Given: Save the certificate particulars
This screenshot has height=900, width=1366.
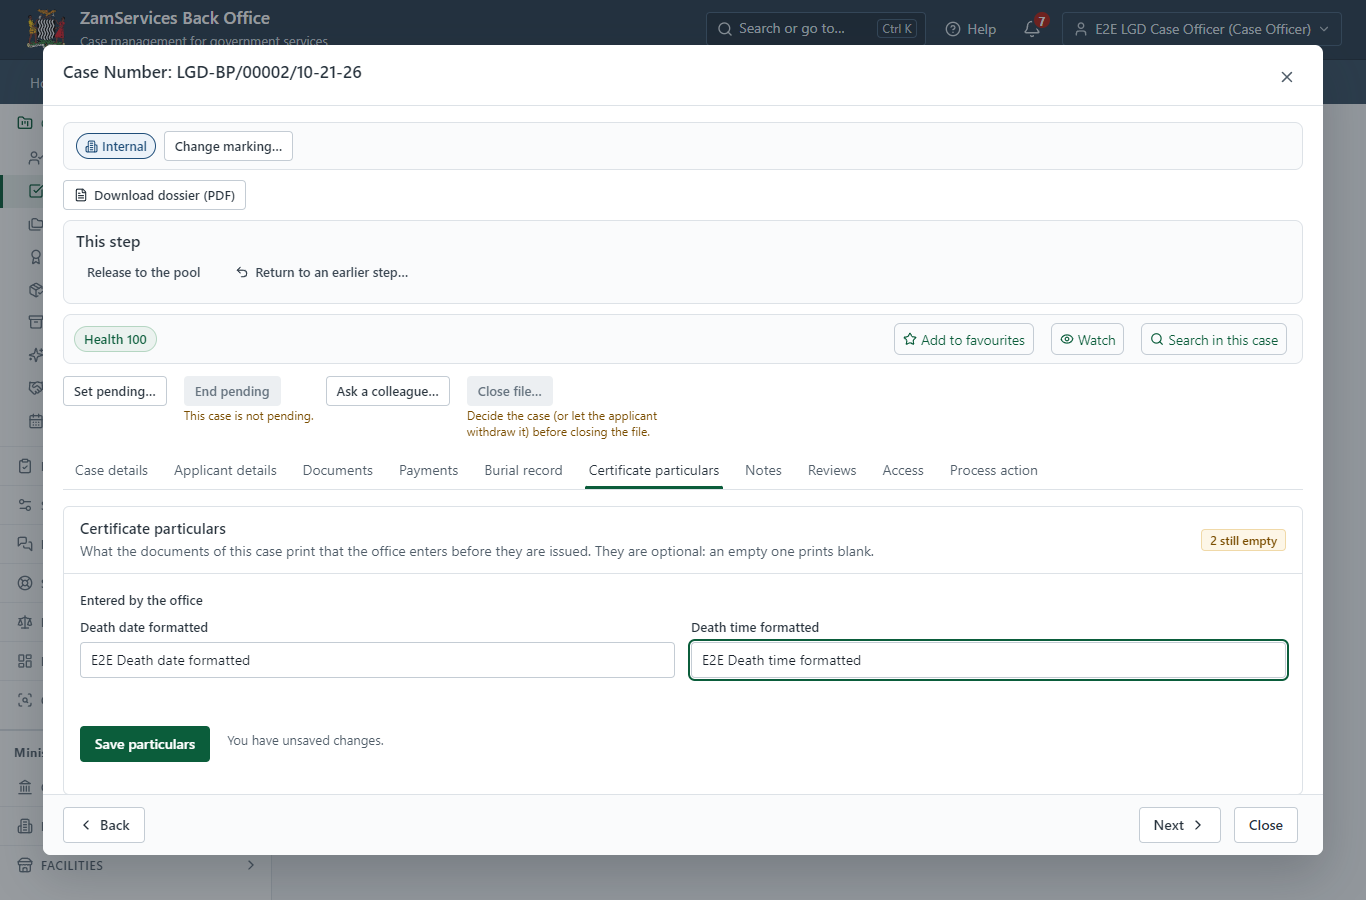Looking at the screenshot, I should coord(145,744).
